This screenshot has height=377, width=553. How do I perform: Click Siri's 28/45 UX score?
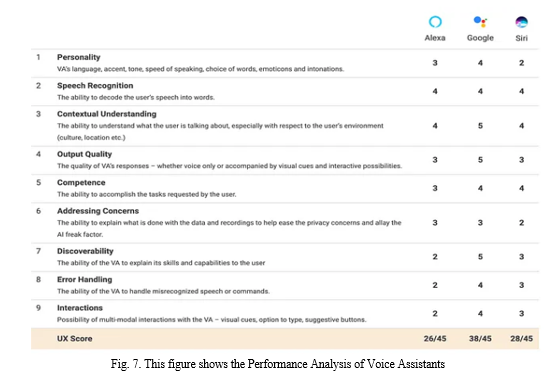click(x=521, y=339)
